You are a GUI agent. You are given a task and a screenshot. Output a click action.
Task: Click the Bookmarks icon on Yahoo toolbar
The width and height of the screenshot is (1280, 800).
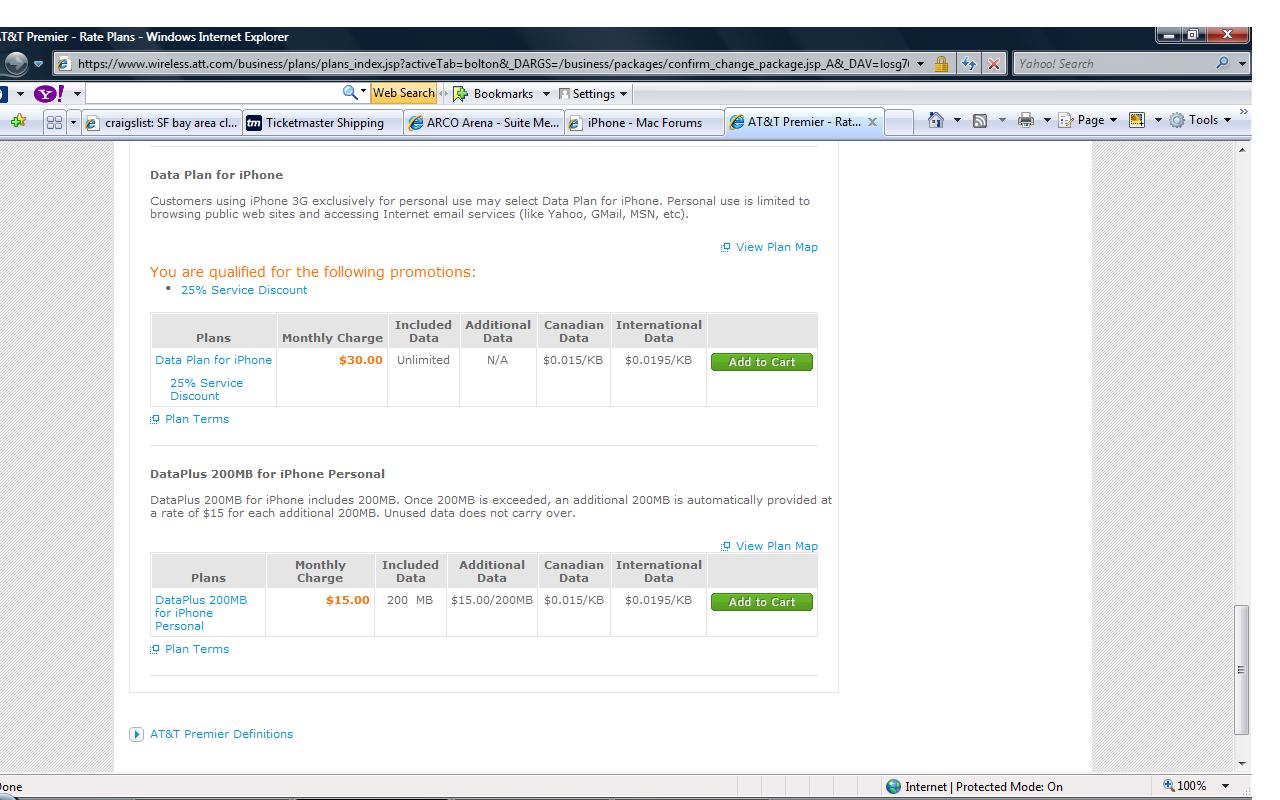click(461, 93)
